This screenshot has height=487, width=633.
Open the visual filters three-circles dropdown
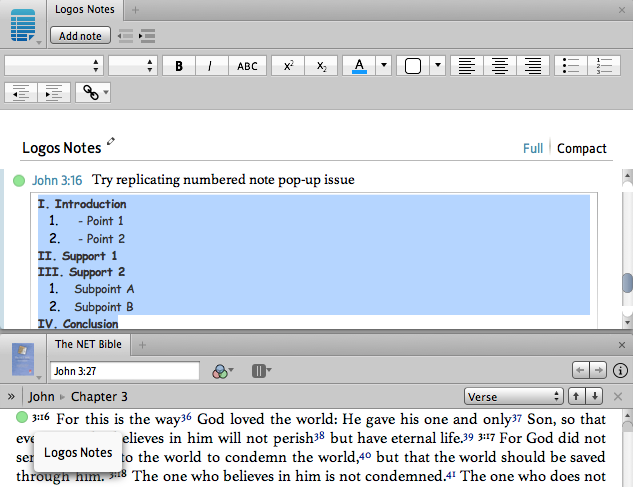click(x=222, y=371)
